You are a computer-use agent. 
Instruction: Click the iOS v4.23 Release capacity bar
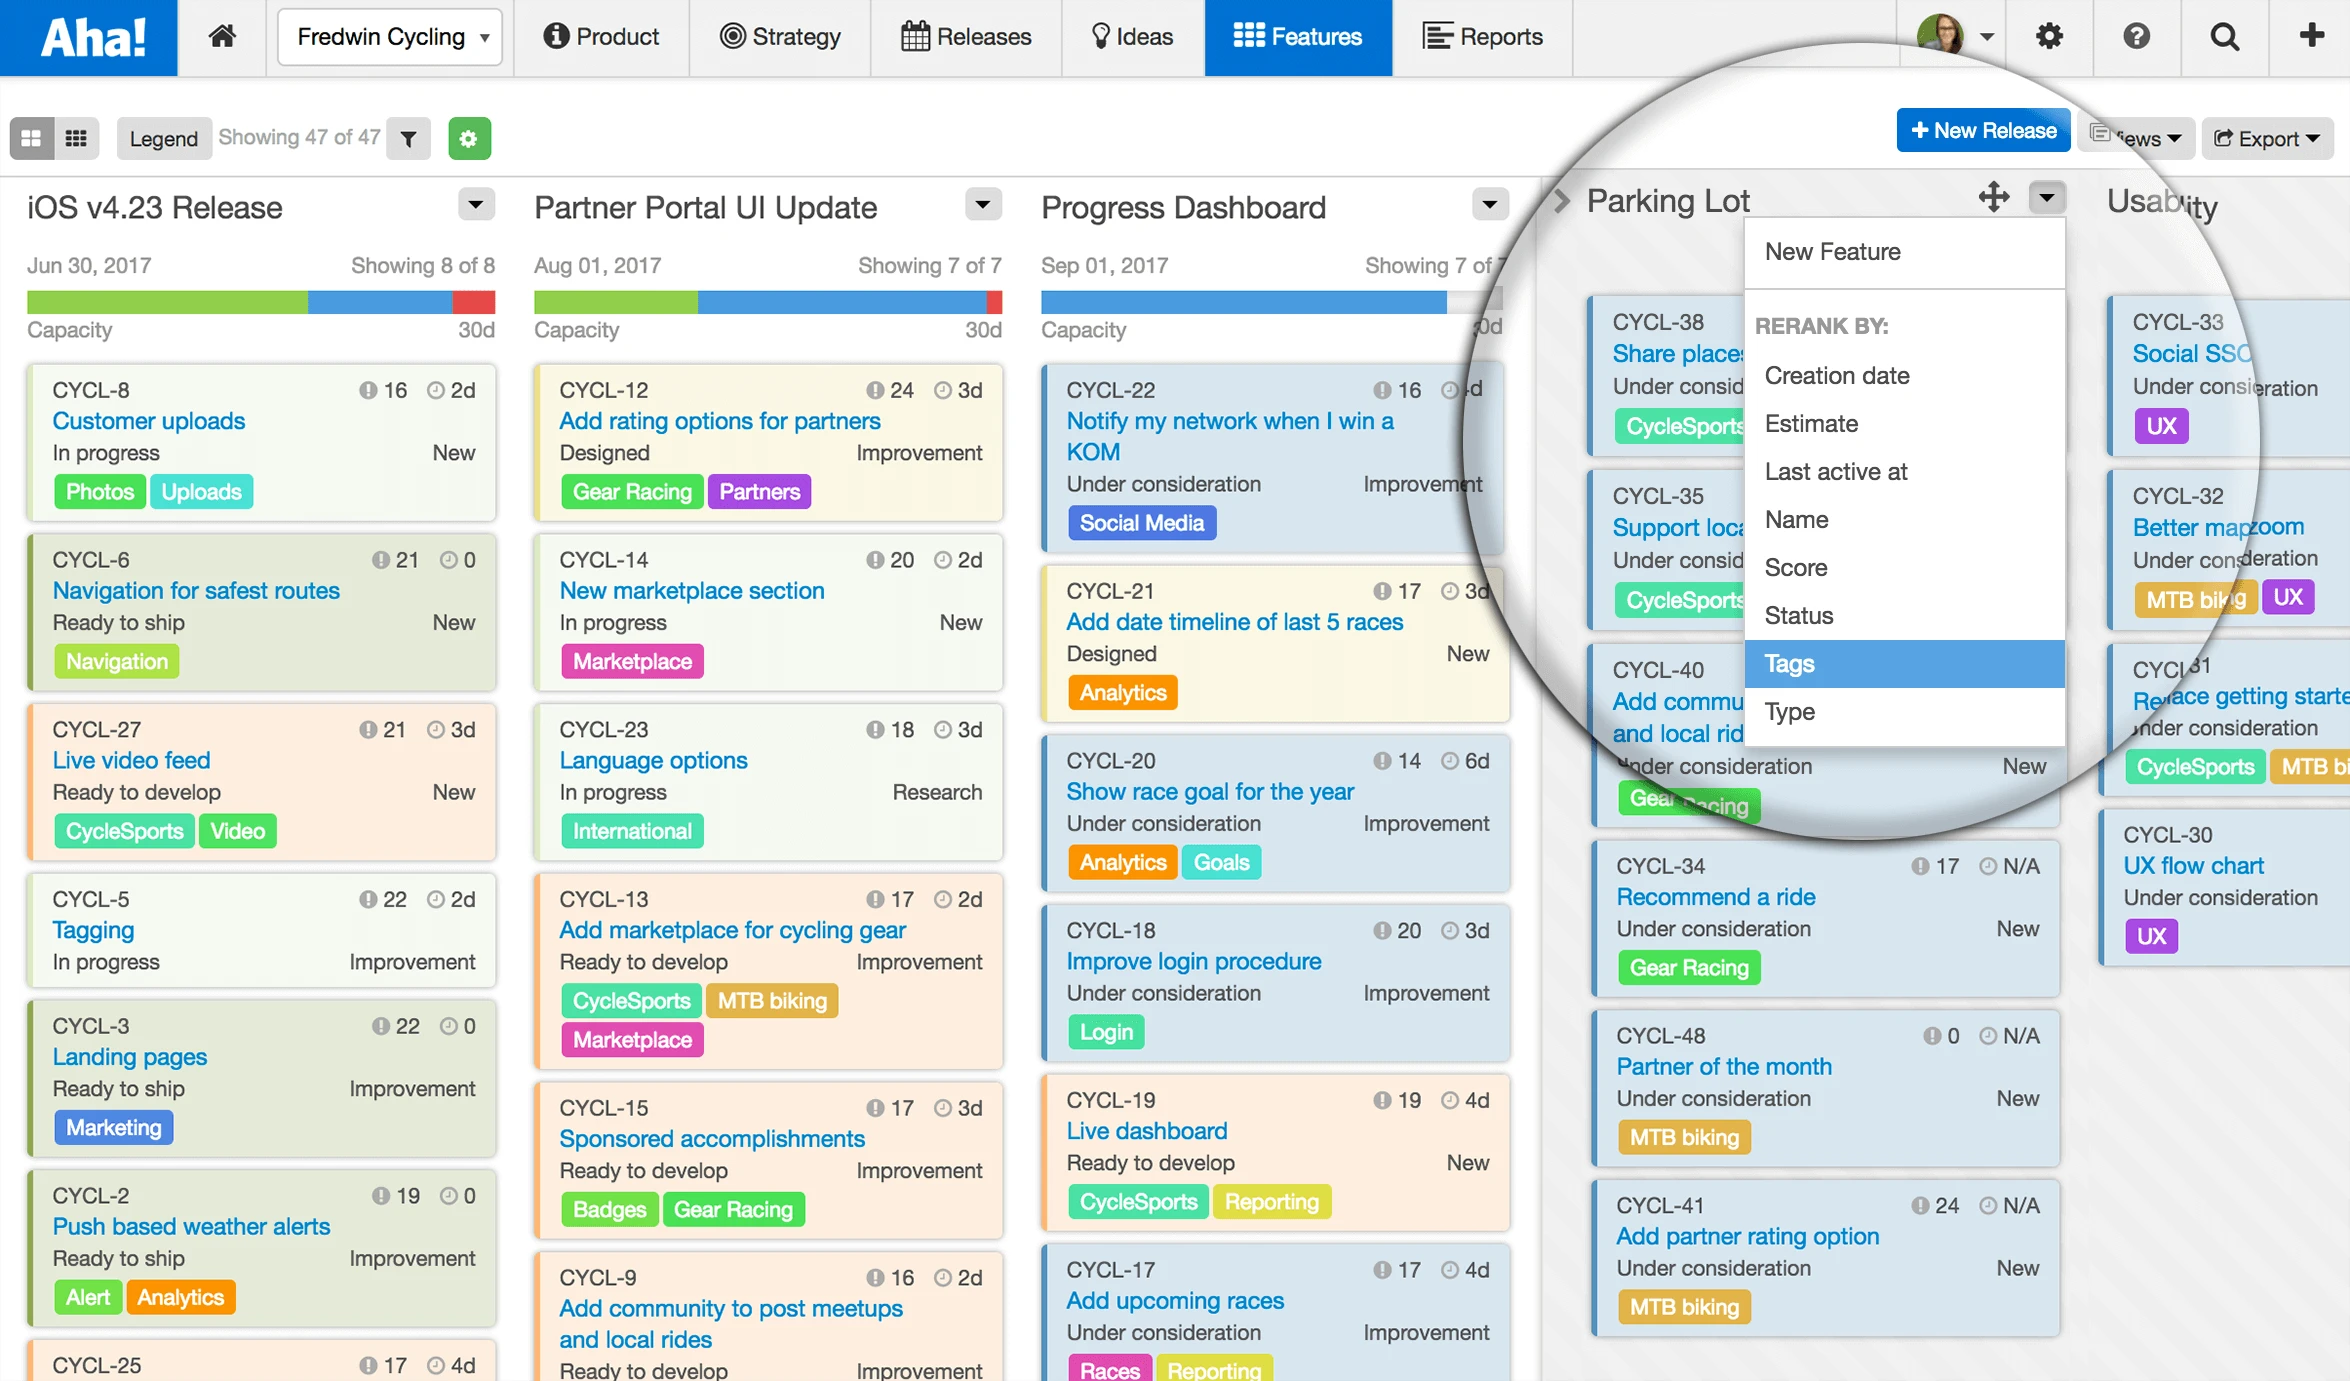260,302
